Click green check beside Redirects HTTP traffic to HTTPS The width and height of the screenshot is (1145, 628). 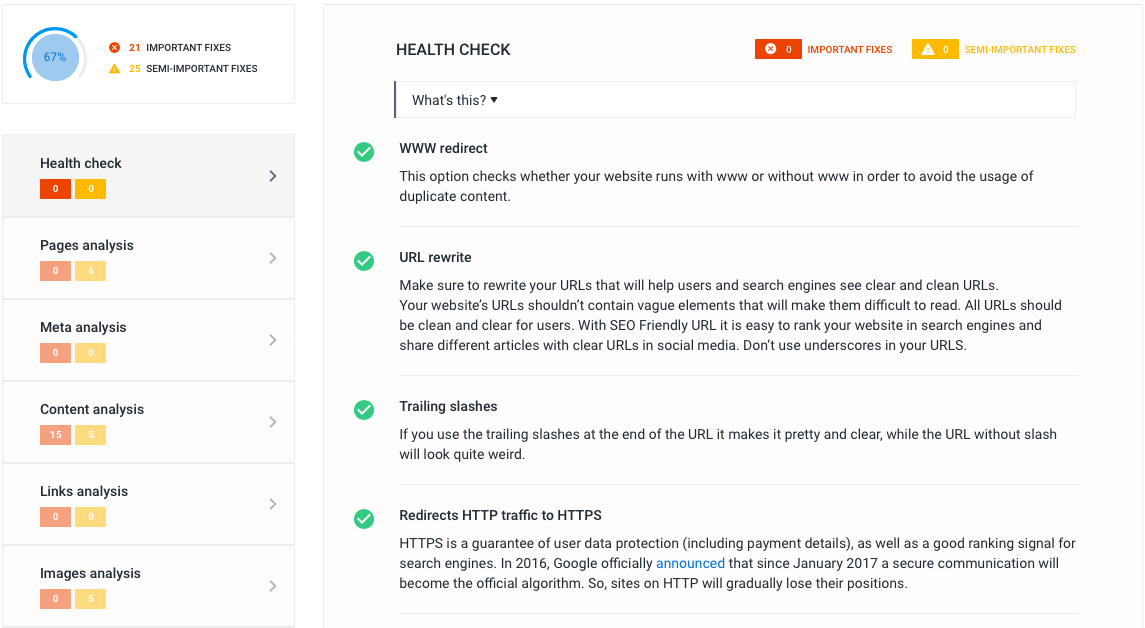click(364, 519)
